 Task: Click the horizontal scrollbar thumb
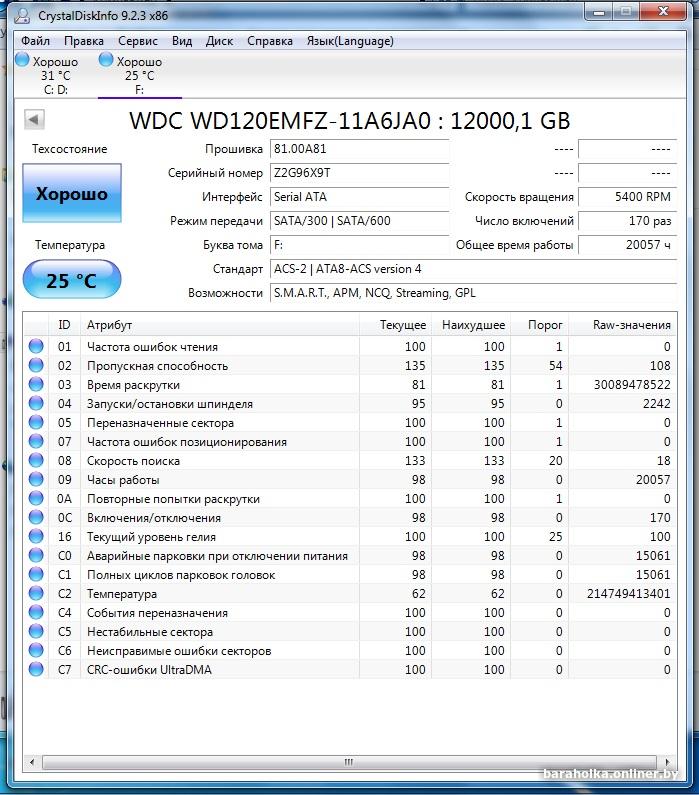point(349,762)
